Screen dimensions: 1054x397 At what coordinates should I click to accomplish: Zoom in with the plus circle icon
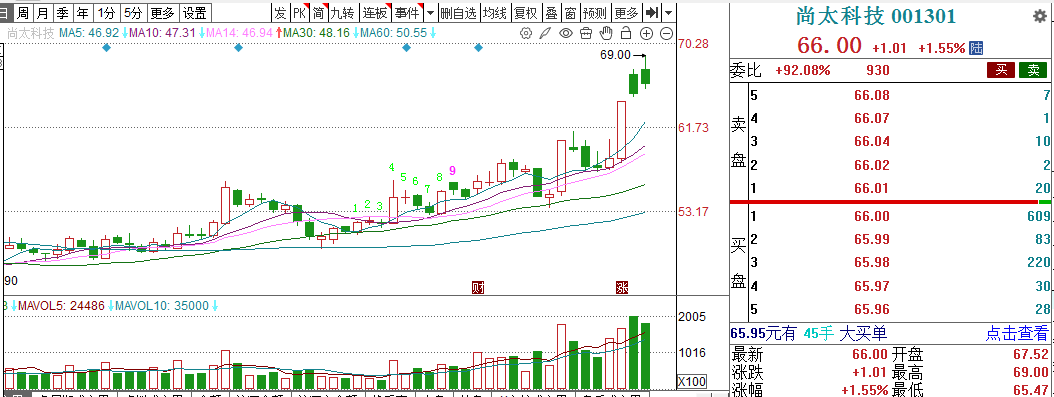click(646, 33)
